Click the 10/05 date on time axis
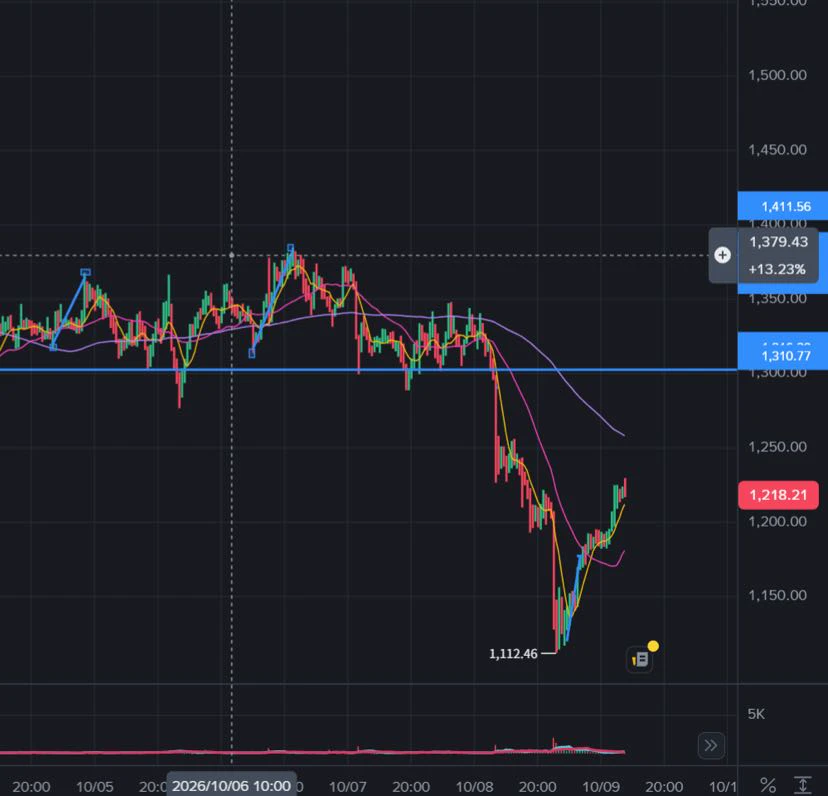This screenshot has width=828, height=796. pos(95,787)
